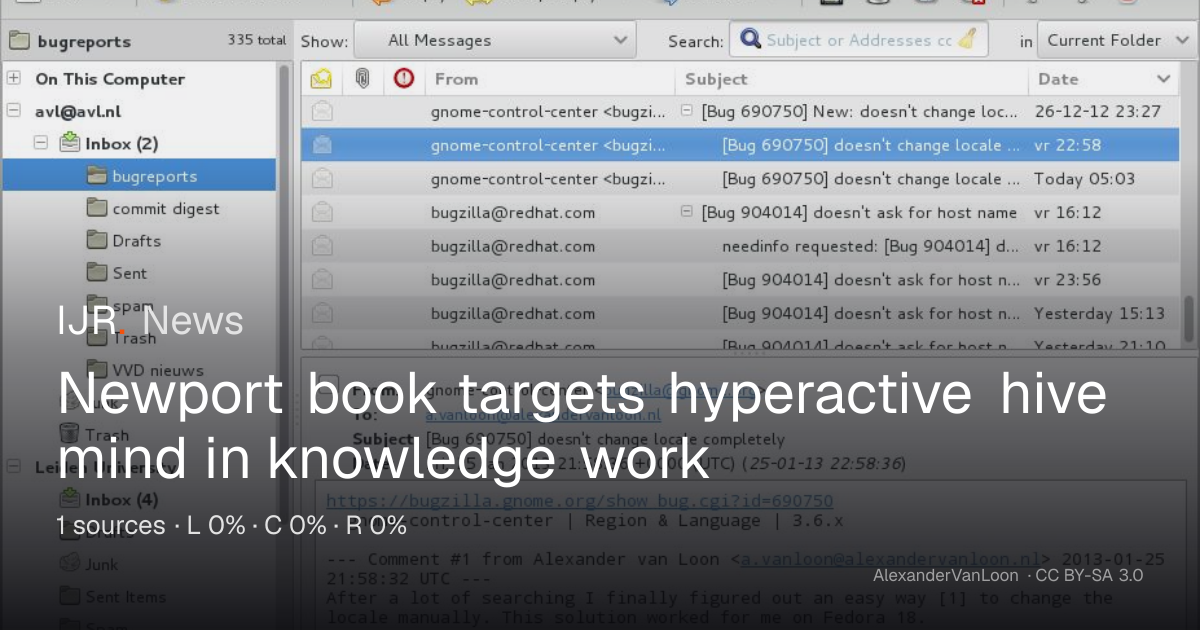Collapse the avl@avl.nl Inbox tree
The height and width of the screenshot is (630, 1200).
click(x=41, y=143)
